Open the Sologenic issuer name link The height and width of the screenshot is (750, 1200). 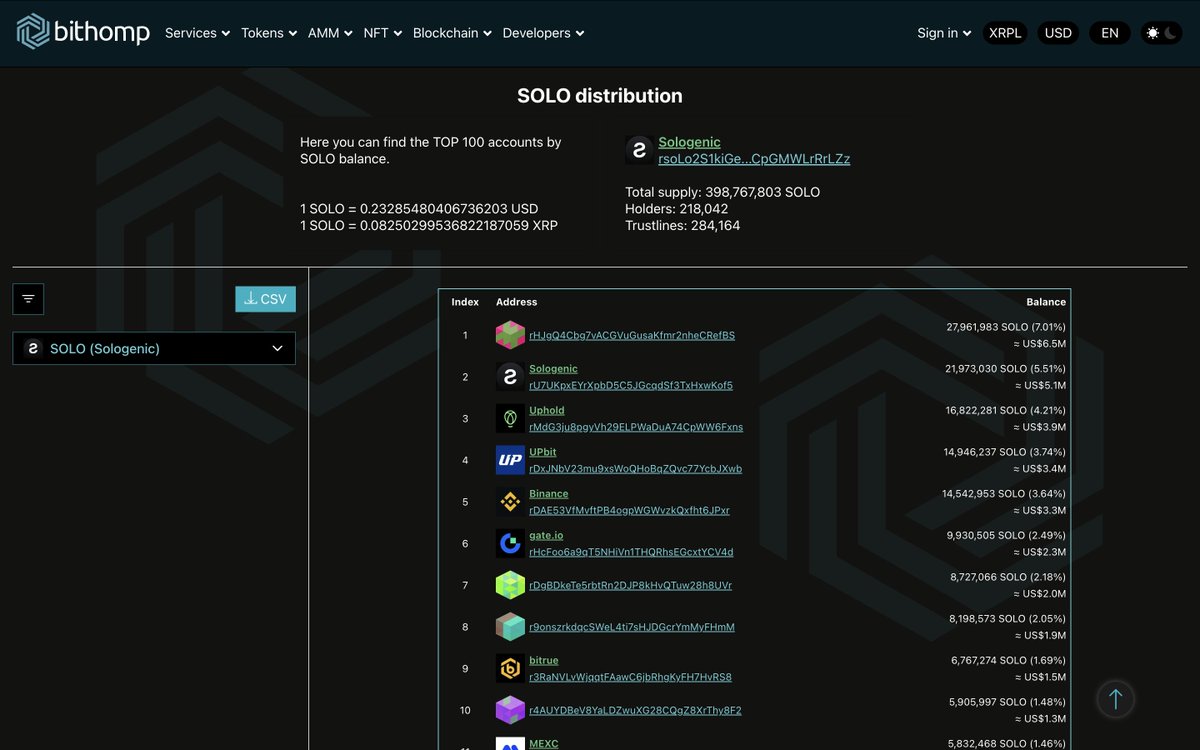689,142
